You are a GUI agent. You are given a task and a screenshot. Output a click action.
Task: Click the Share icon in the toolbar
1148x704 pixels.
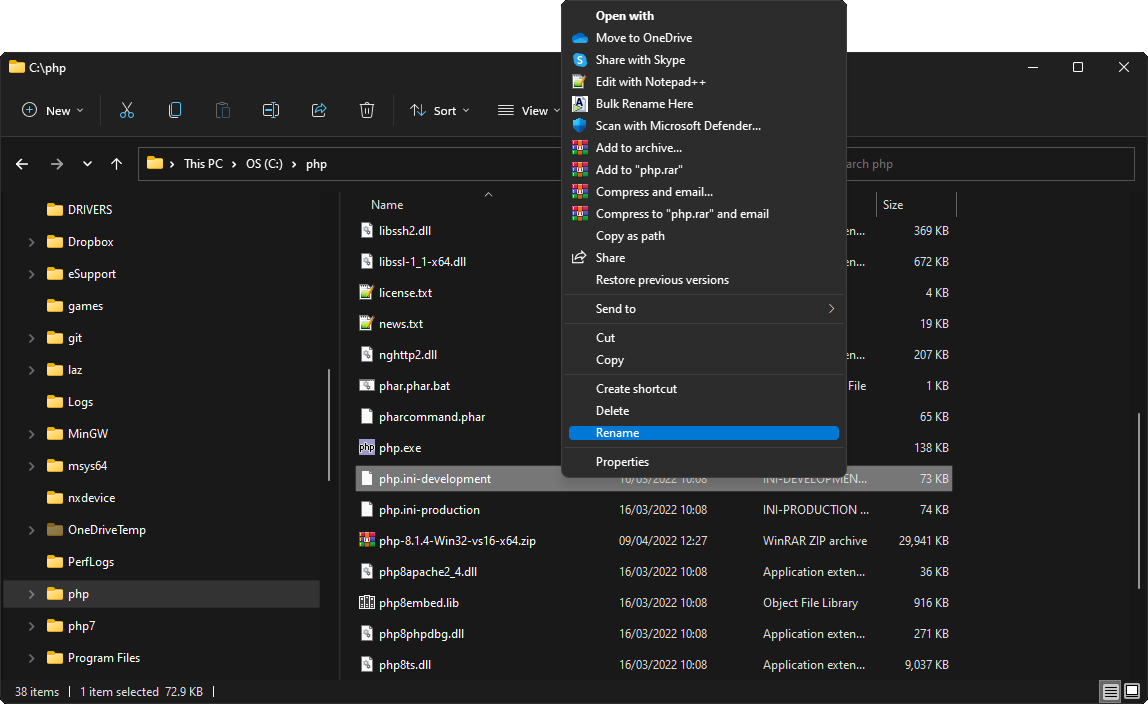point(318,111)
